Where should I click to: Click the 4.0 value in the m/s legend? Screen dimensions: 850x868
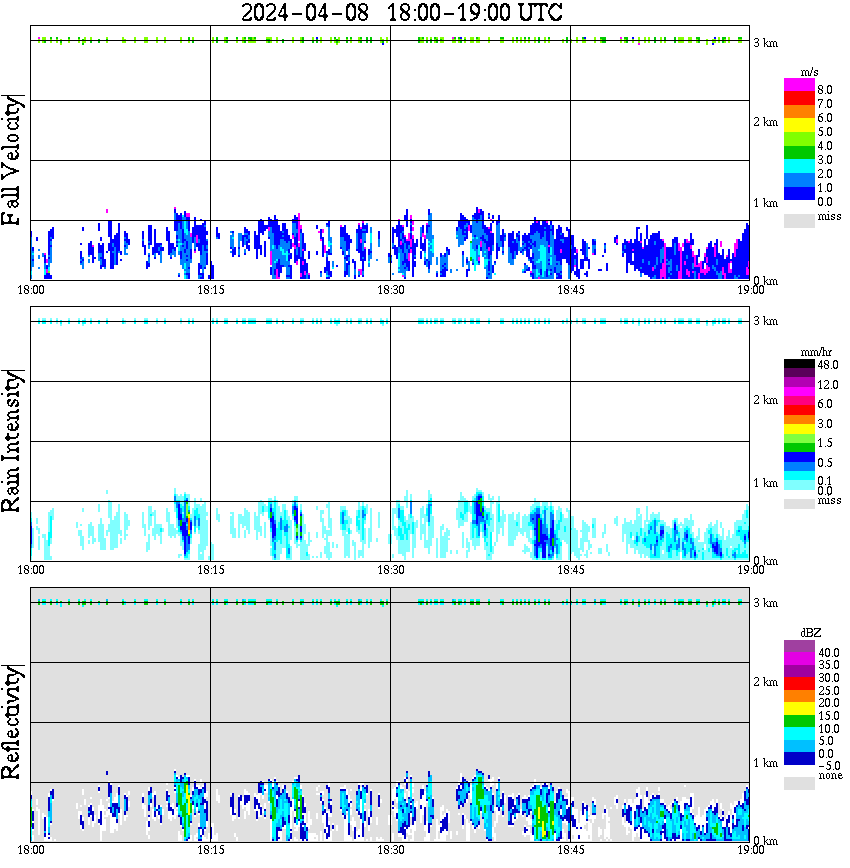825,146
